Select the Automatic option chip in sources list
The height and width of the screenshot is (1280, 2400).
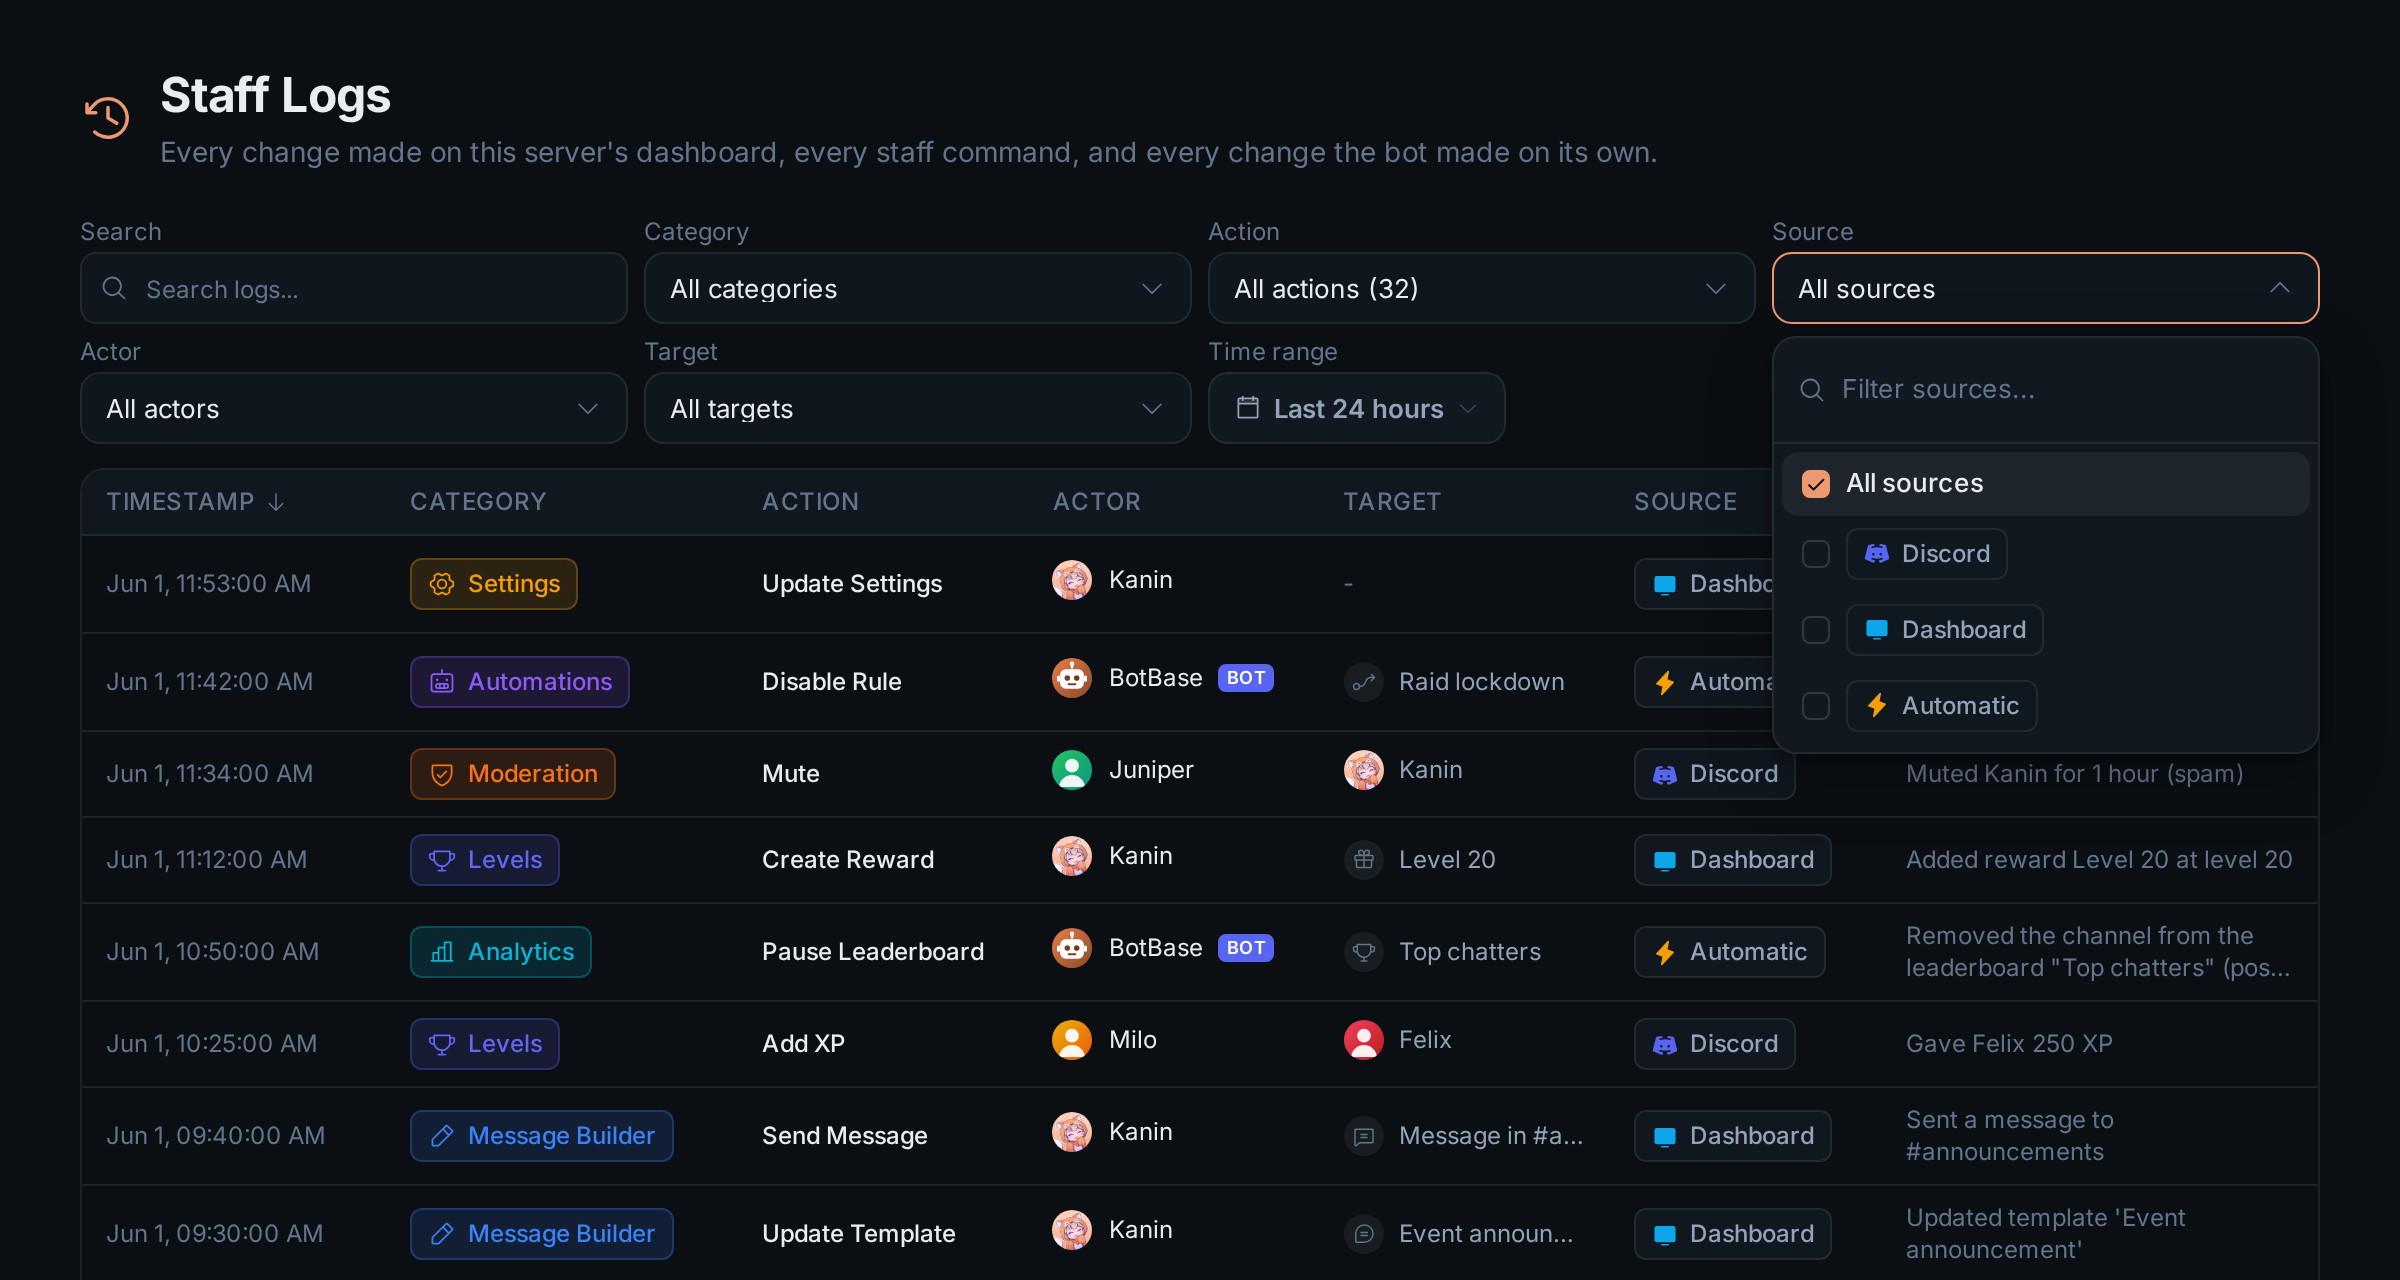(1942, 706)
